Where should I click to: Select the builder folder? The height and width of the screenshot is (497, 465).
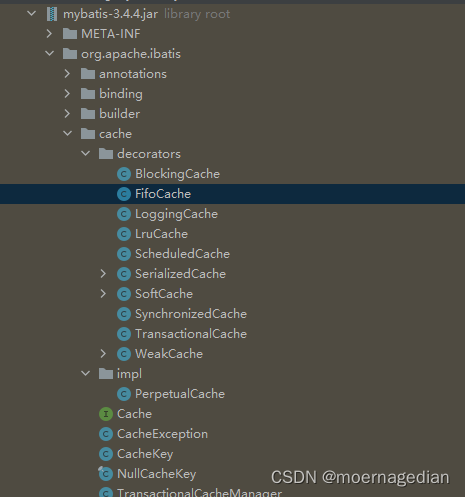119,114
